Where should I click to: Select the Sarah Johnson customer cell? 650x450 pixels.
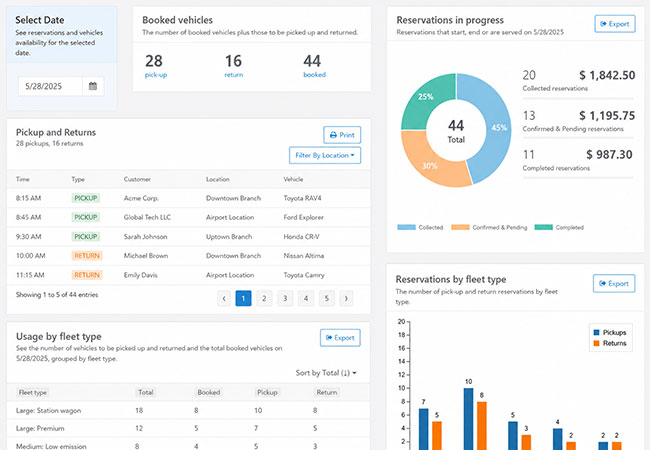click(x=146, y=237)
